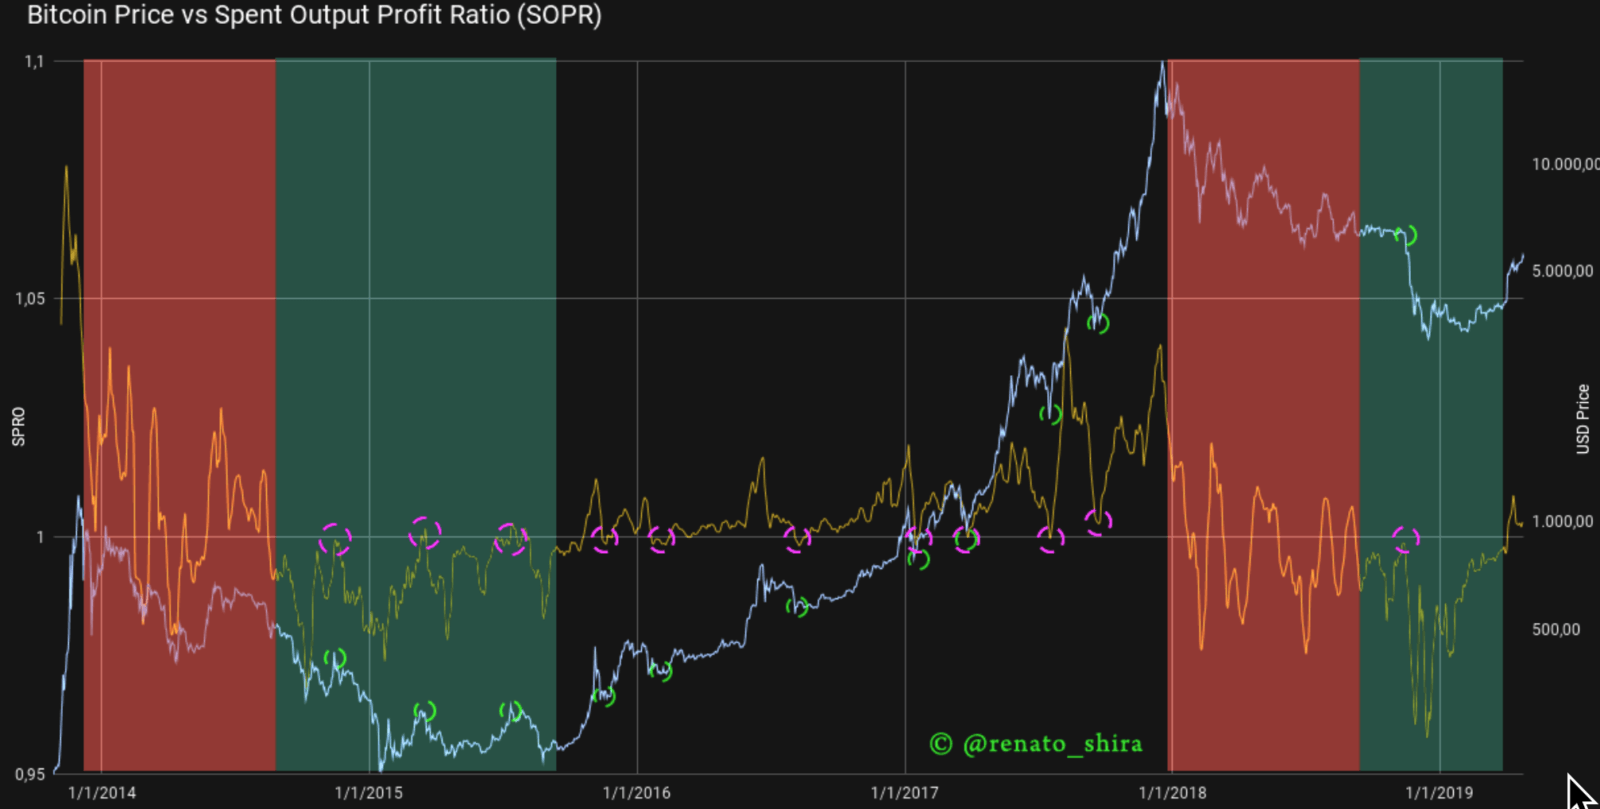Click the 500,00 price axis label

(x=1557, y=630)
